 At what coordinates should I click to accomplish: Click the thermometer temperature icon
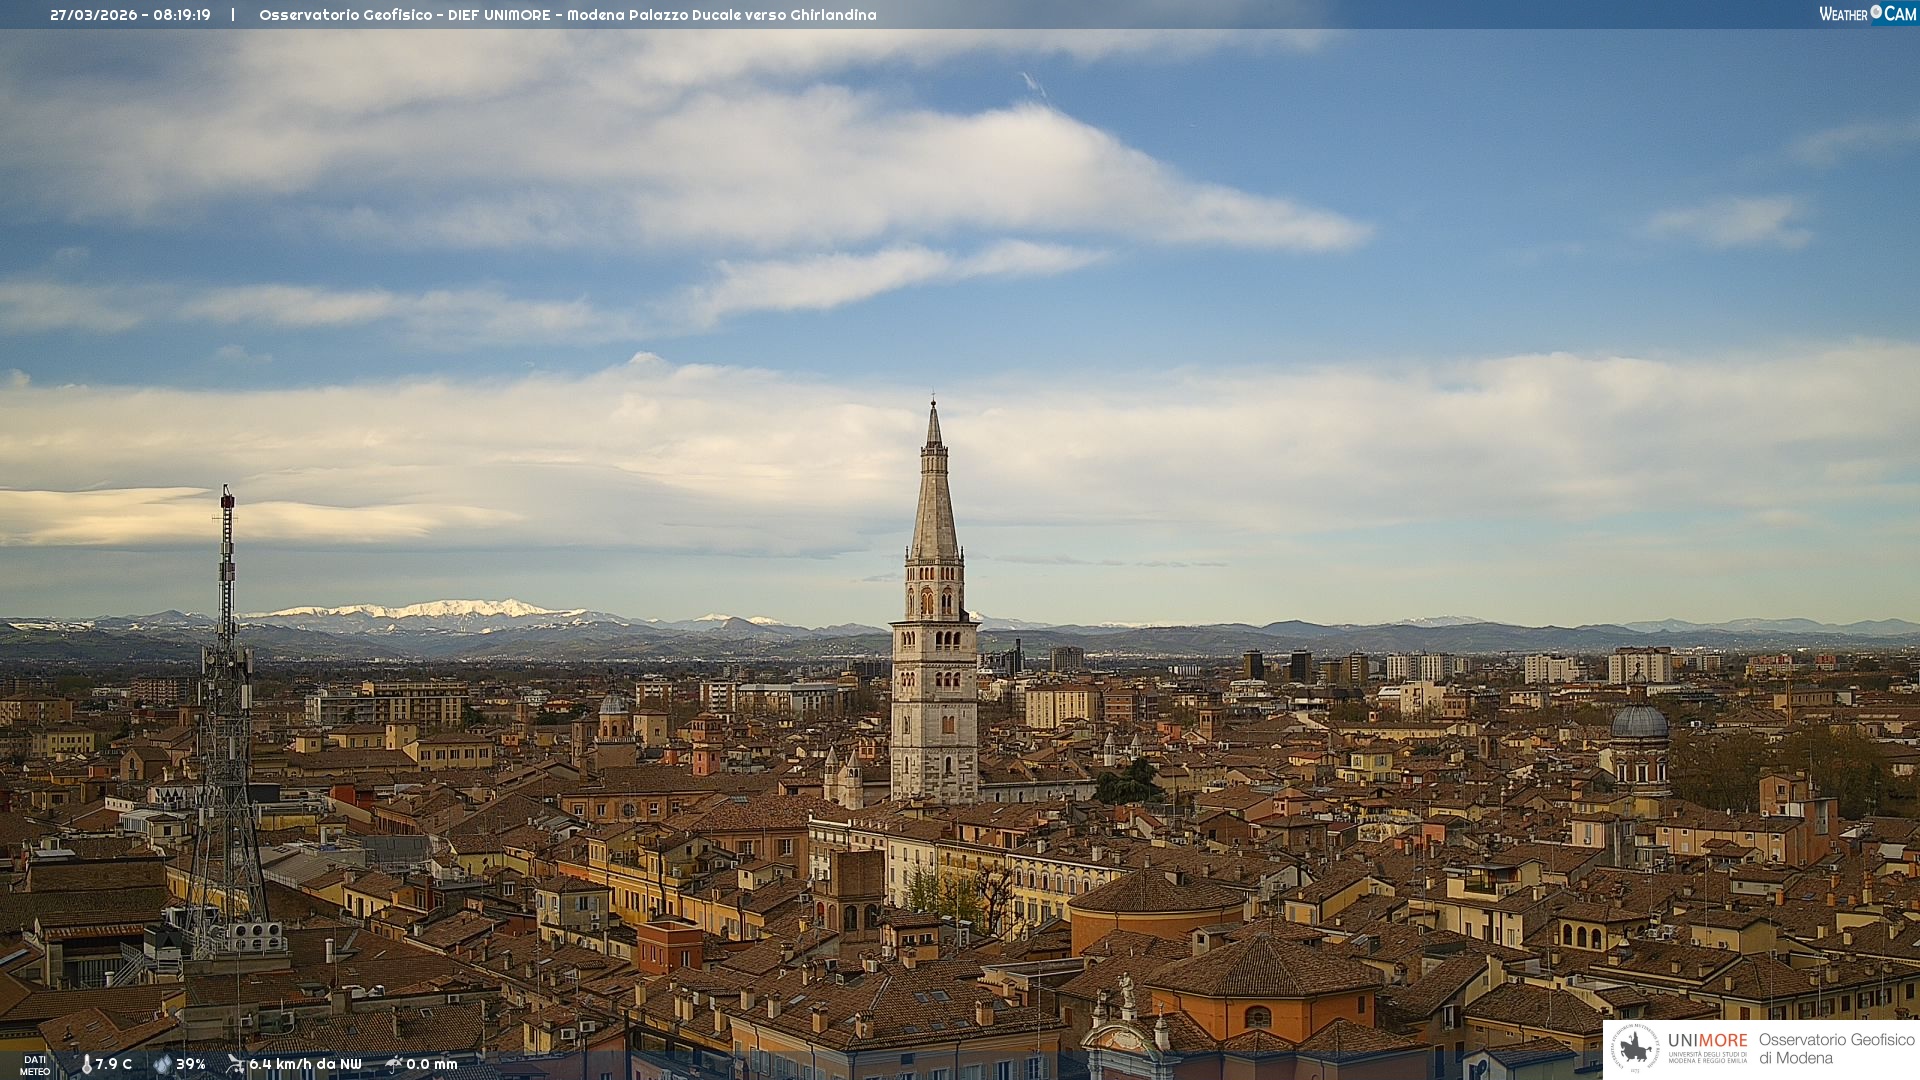pyautogui.click(x=86, y=1065)
